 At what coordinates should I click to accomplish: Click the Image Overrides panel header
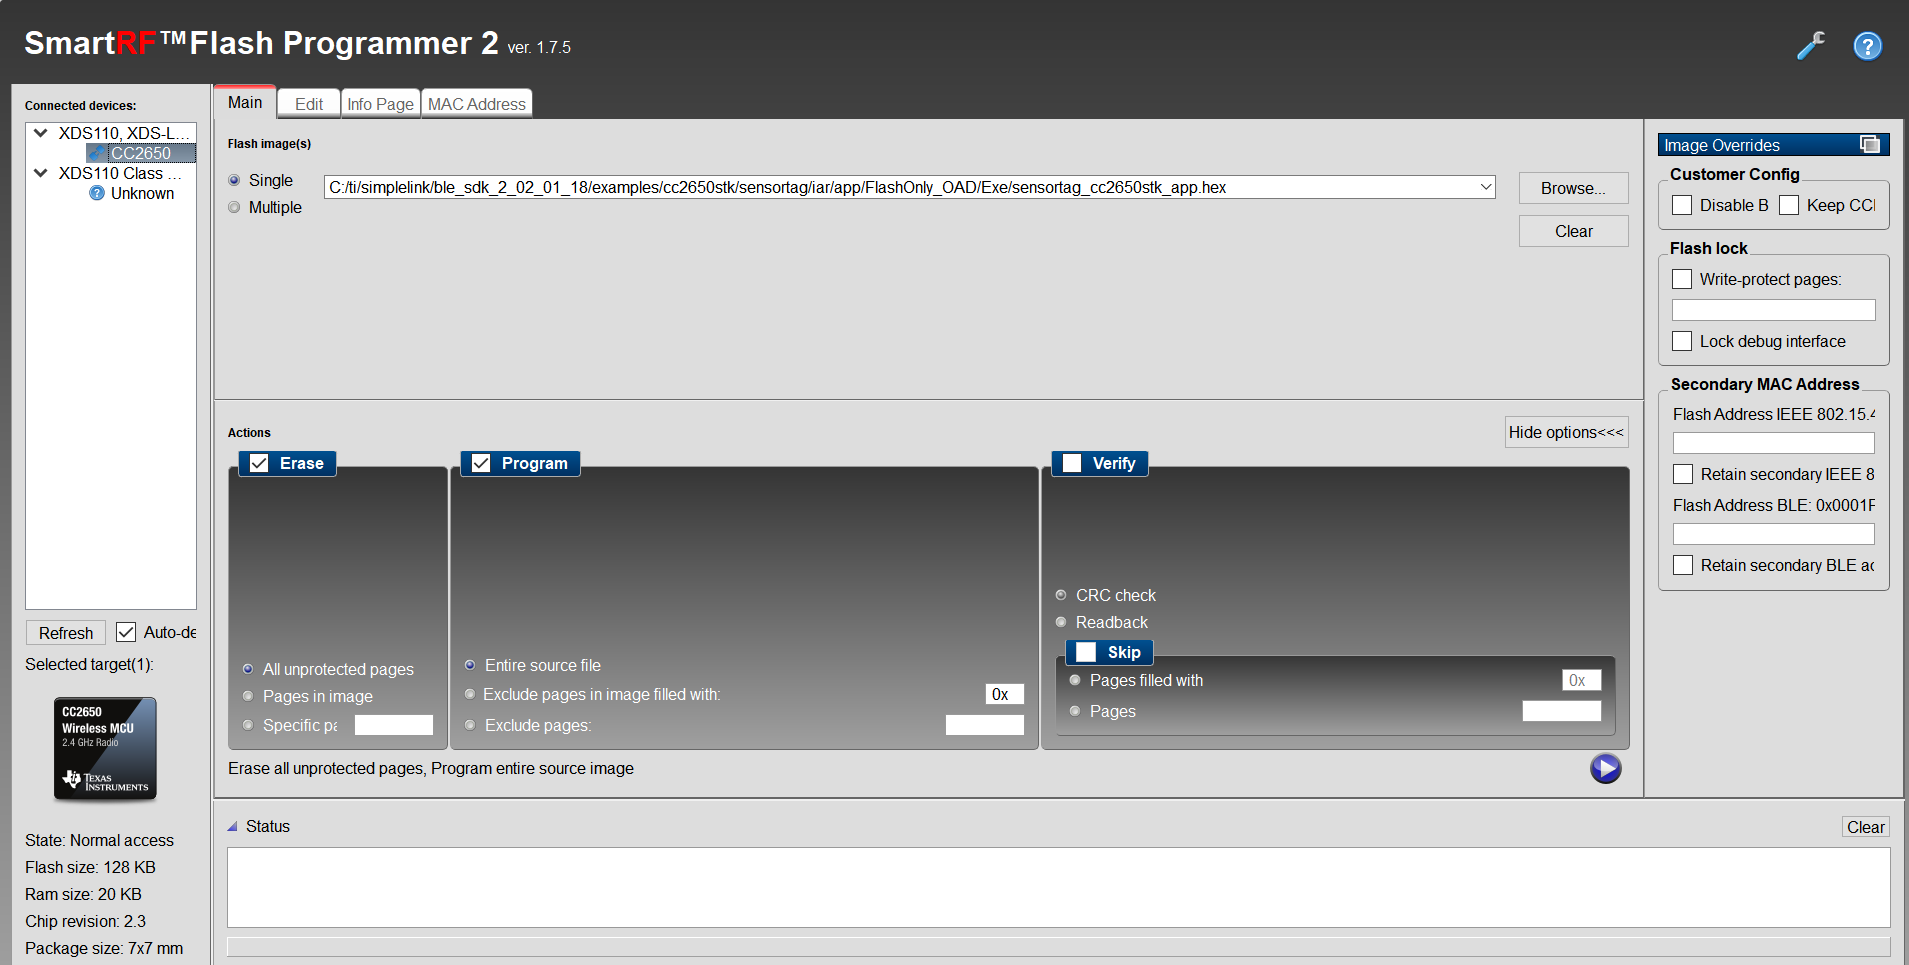pos(1773,144)
